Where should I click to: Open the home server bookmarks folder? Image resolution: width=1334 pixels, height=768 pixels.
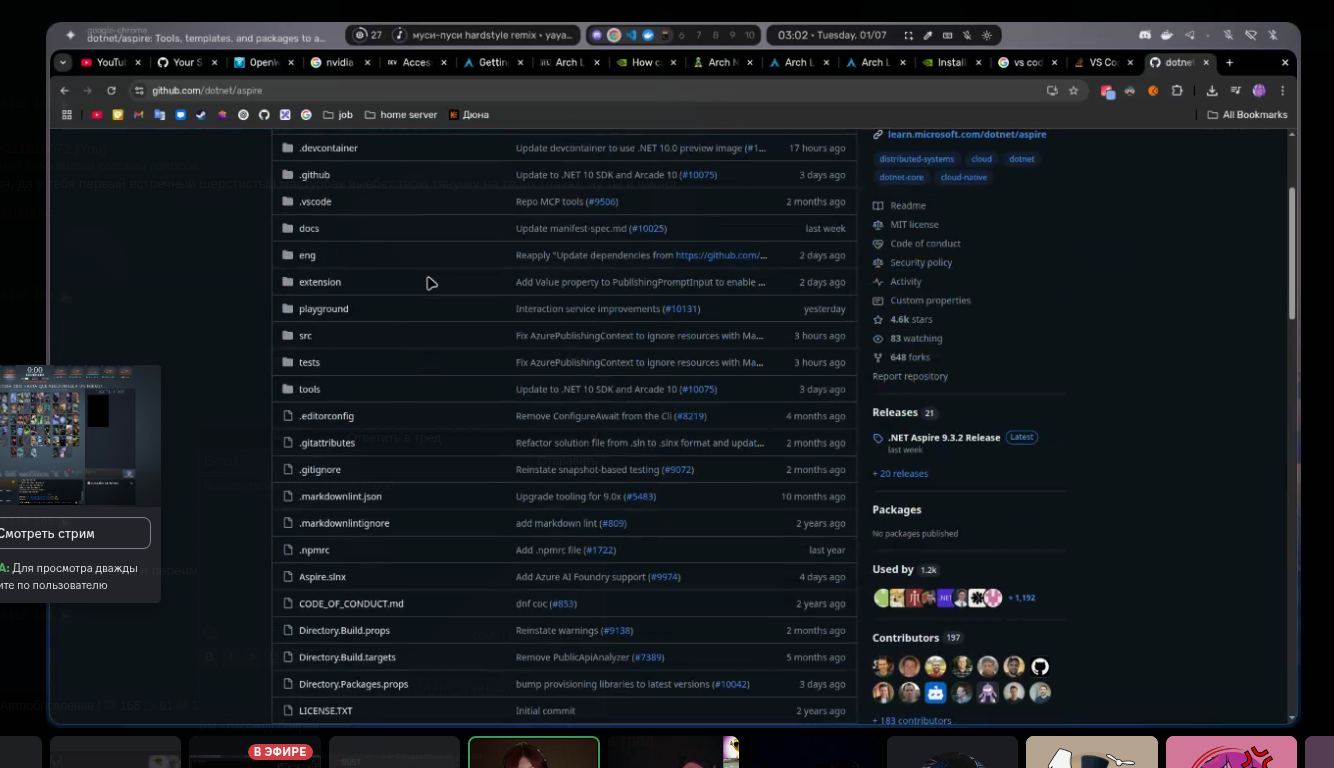(x=401, y=115)
